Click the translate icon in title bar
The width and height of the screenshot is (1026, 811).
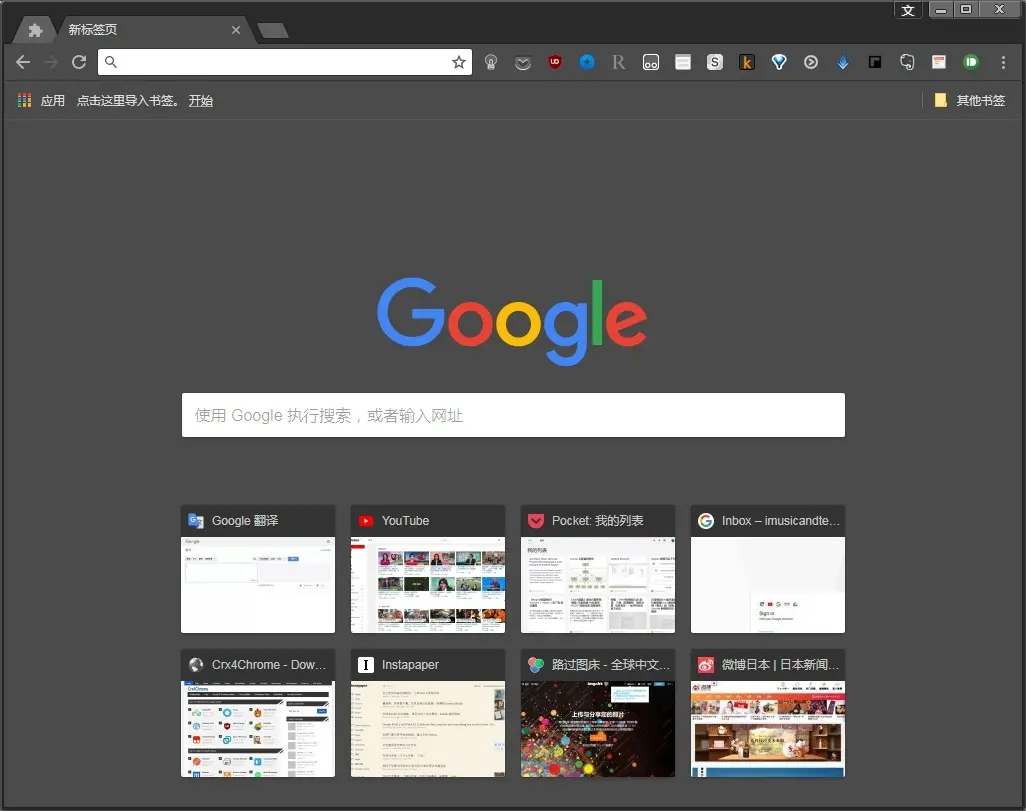[x=908, y=10]
